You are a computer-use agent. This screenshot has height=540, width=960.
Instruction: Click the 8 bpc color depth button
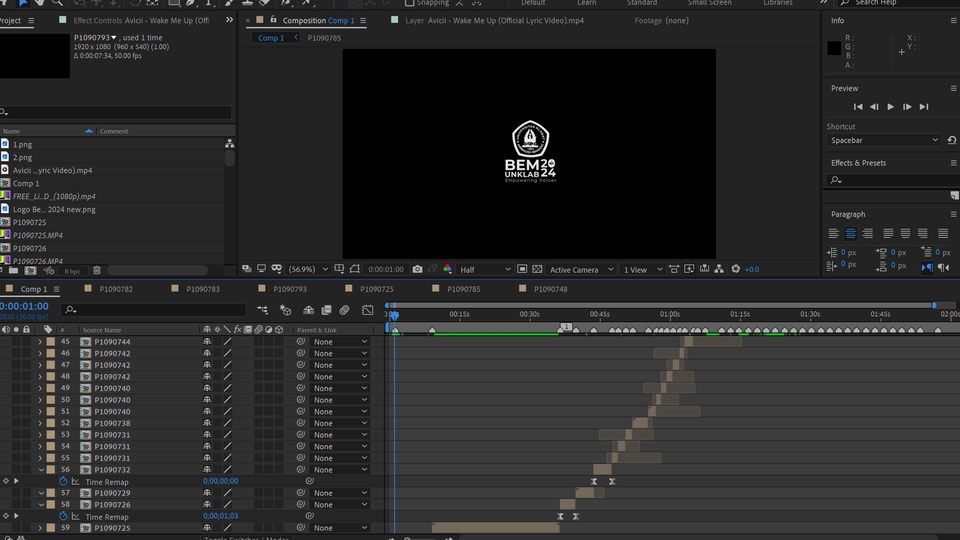click(72, 270)
